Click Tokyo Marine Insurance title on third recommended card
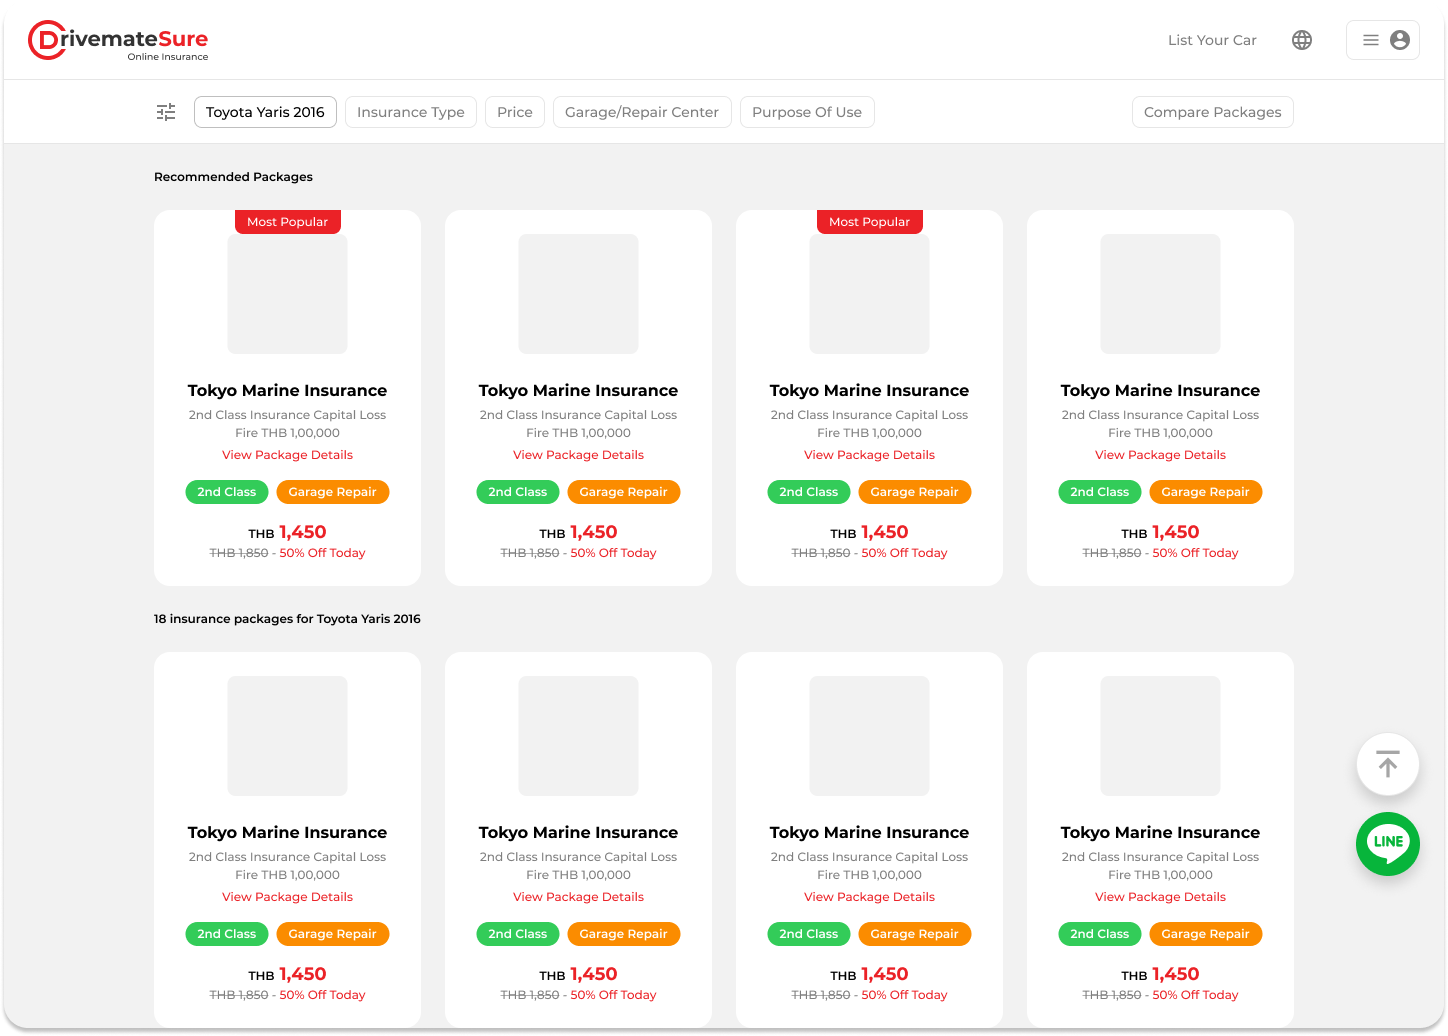 [x=869, y=390]
